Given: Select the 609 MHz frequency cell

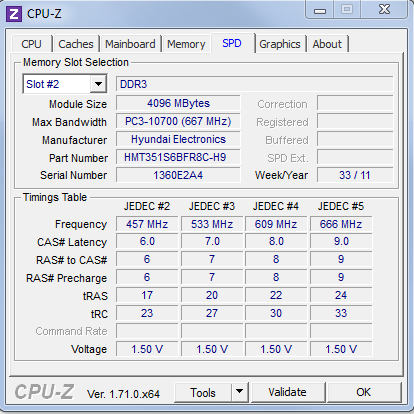Looking at the screenshot, I should click(276, 224).
